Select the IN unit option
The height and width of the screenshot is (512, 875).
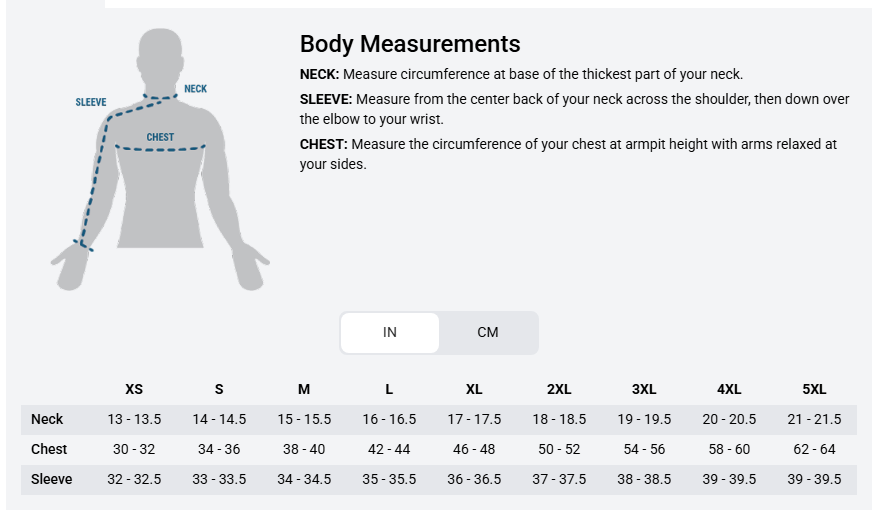coord(390,332)
